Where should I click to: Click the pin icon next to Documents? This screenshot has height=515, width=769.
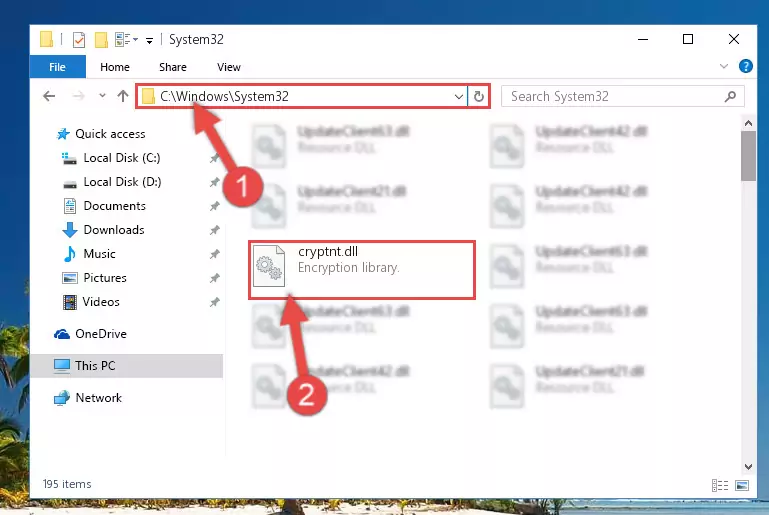click(x=214, y=206)
